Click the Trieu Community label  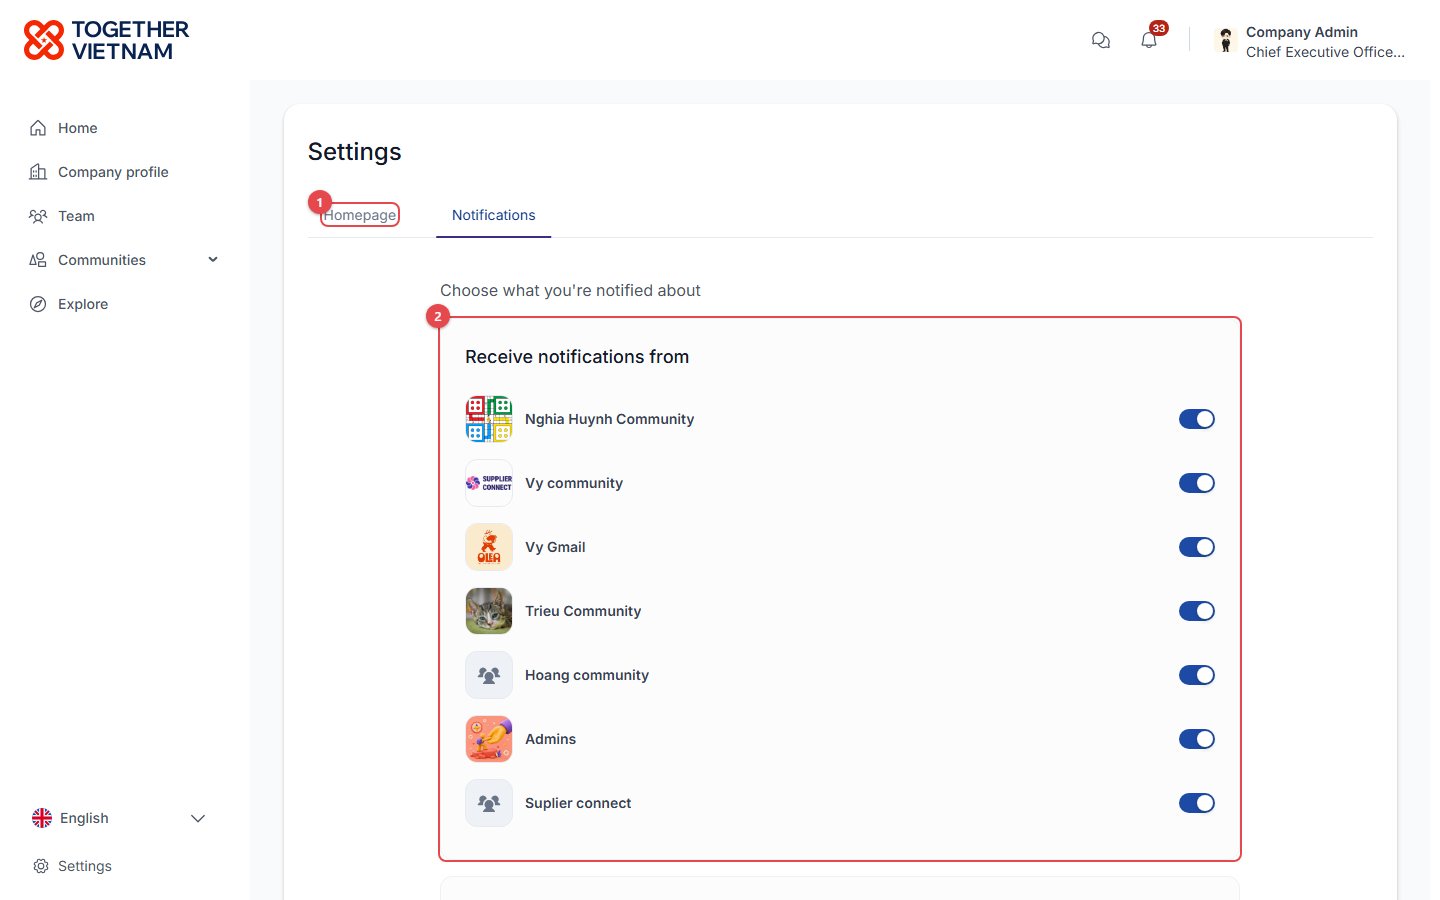[x=583, y=611]
